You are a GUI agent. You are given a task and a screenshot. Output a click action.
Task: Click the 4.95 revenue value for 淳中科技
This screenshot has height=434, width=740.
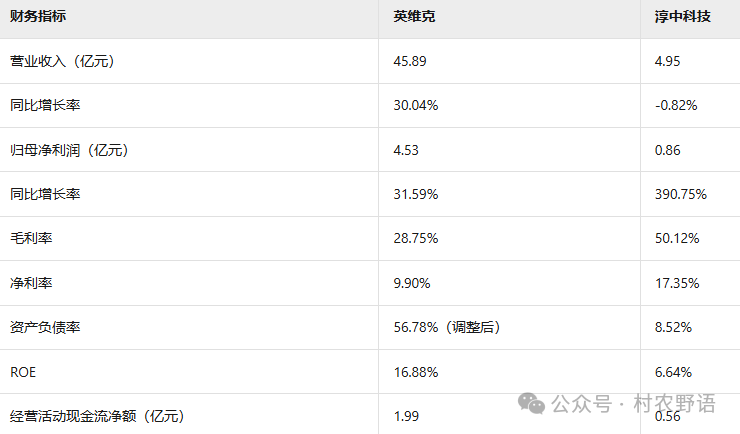[x=667, y=61]
